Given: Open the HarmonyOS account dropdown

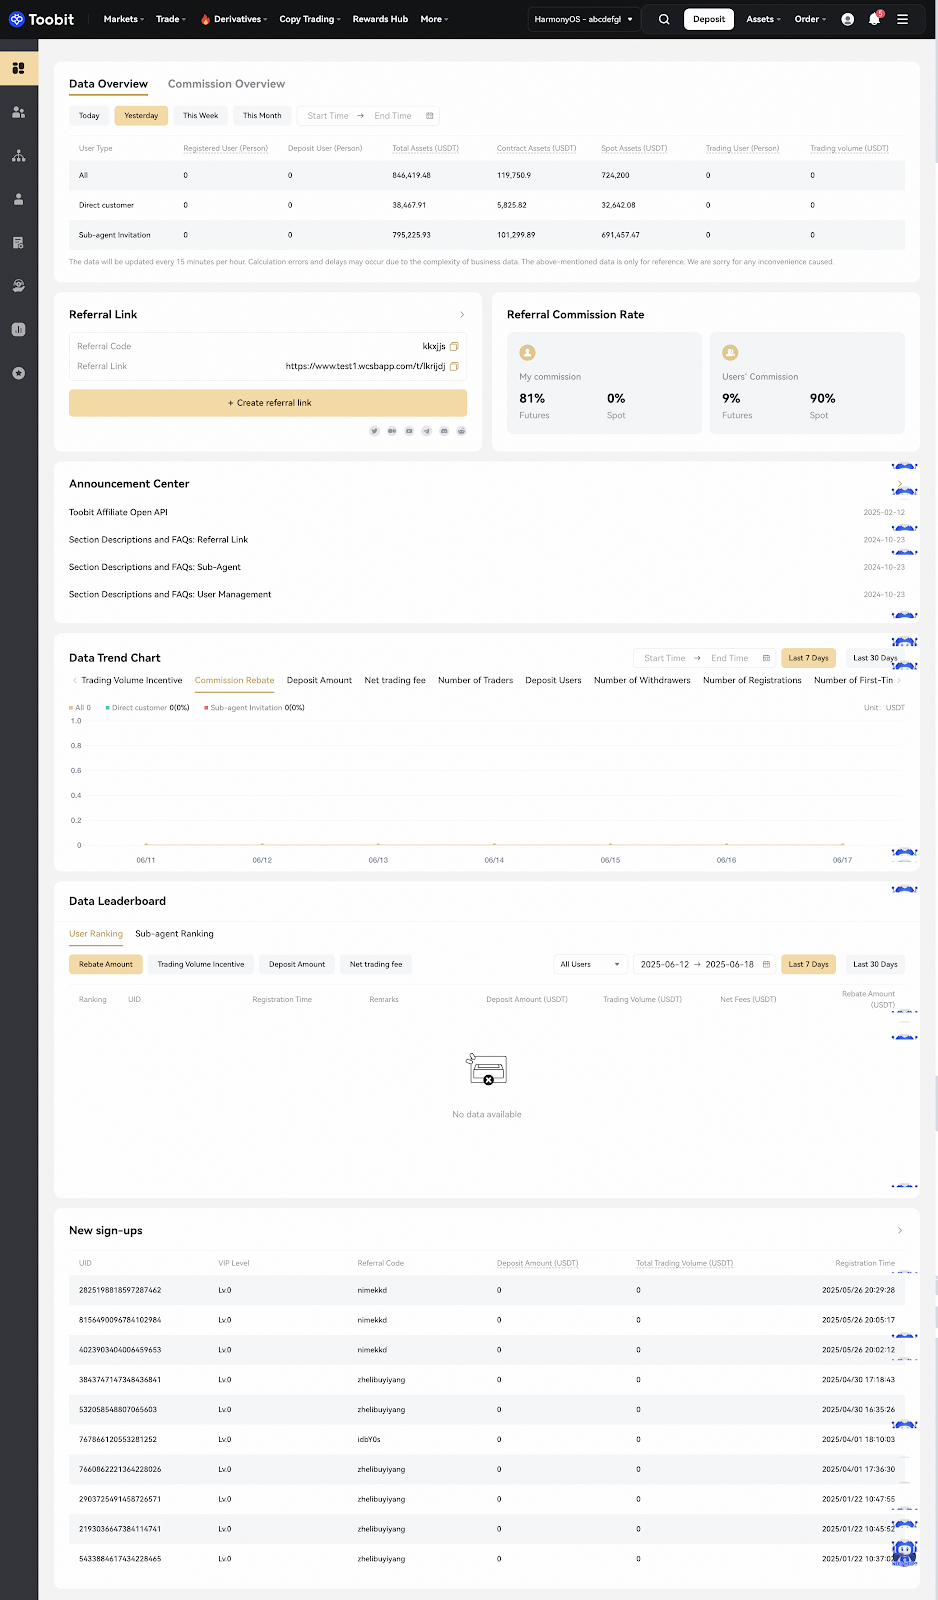Looking at the screenshot, I should click(584, 19).
